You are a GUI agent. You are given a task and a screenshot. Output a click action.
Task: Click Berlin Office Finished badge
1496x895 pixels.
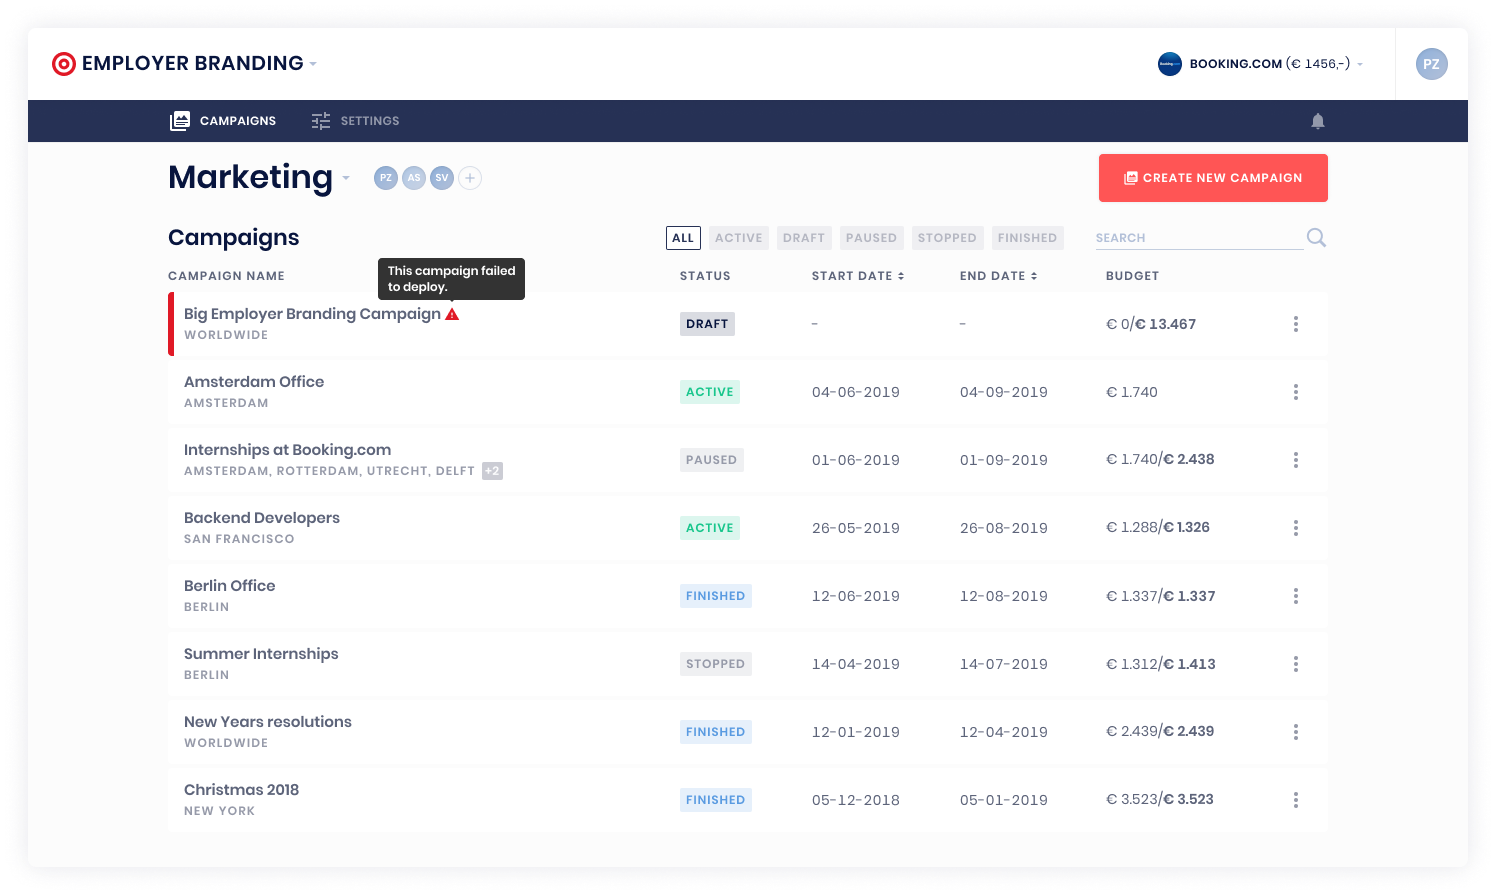pyautogui.click(x=716, y=596)
